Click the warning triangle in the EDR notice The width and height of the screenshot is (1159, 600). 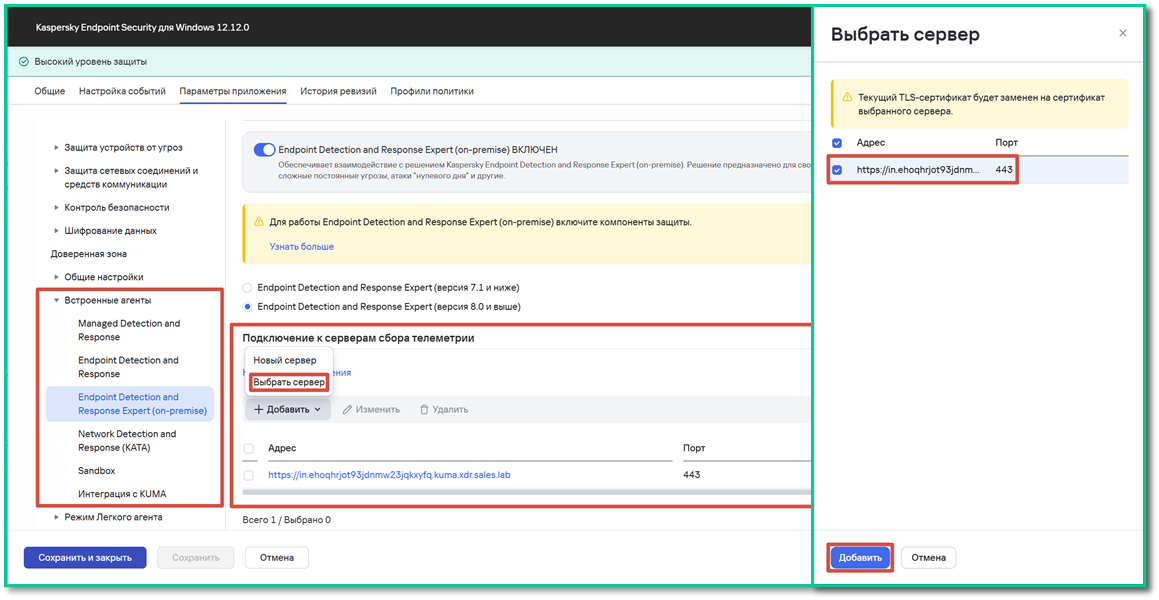pyautogui.click(x=258, y=222)
